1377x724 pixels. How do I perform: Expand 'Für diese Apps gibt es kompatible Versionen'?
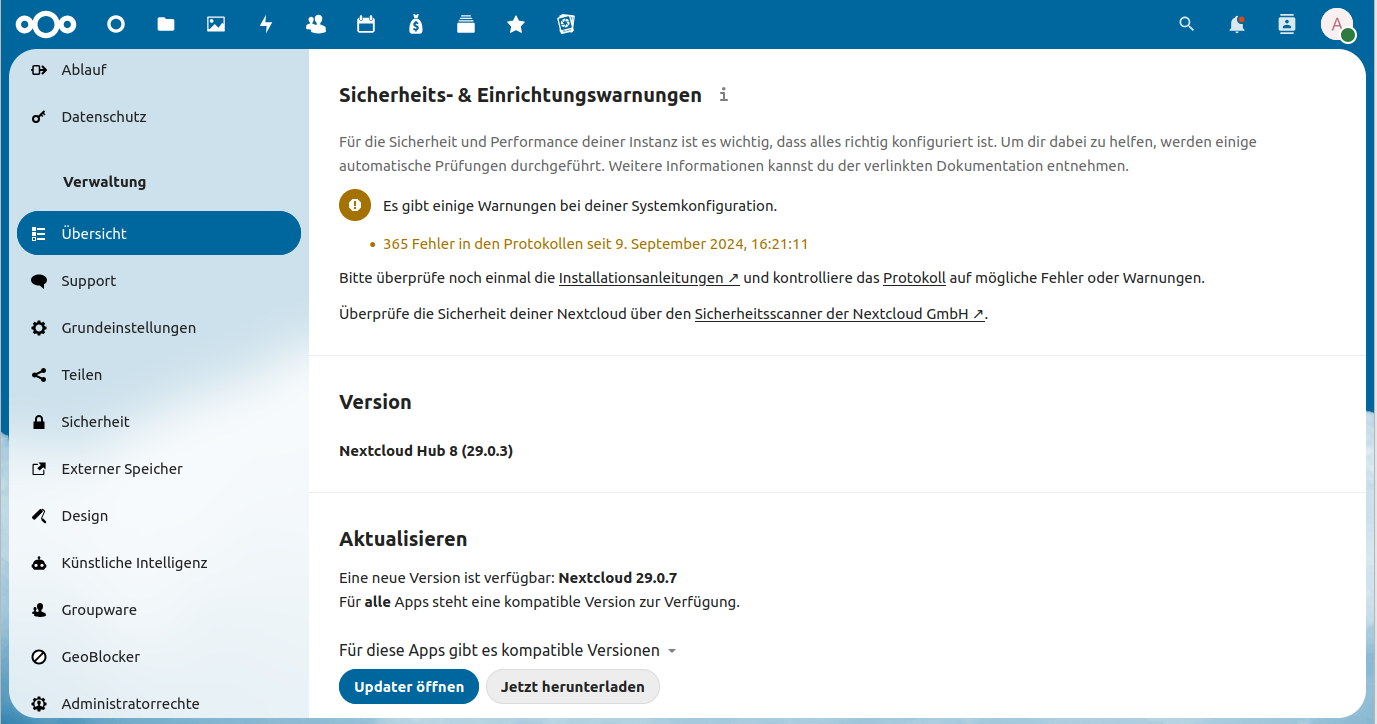pos(508,650)
